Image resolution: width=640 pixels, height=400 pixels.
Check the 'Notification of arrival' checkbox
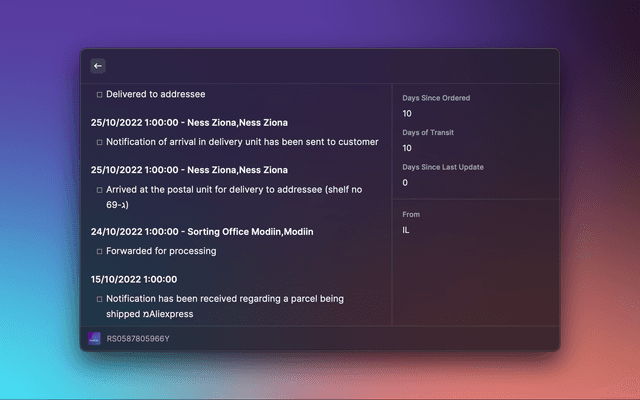(100, 142)
